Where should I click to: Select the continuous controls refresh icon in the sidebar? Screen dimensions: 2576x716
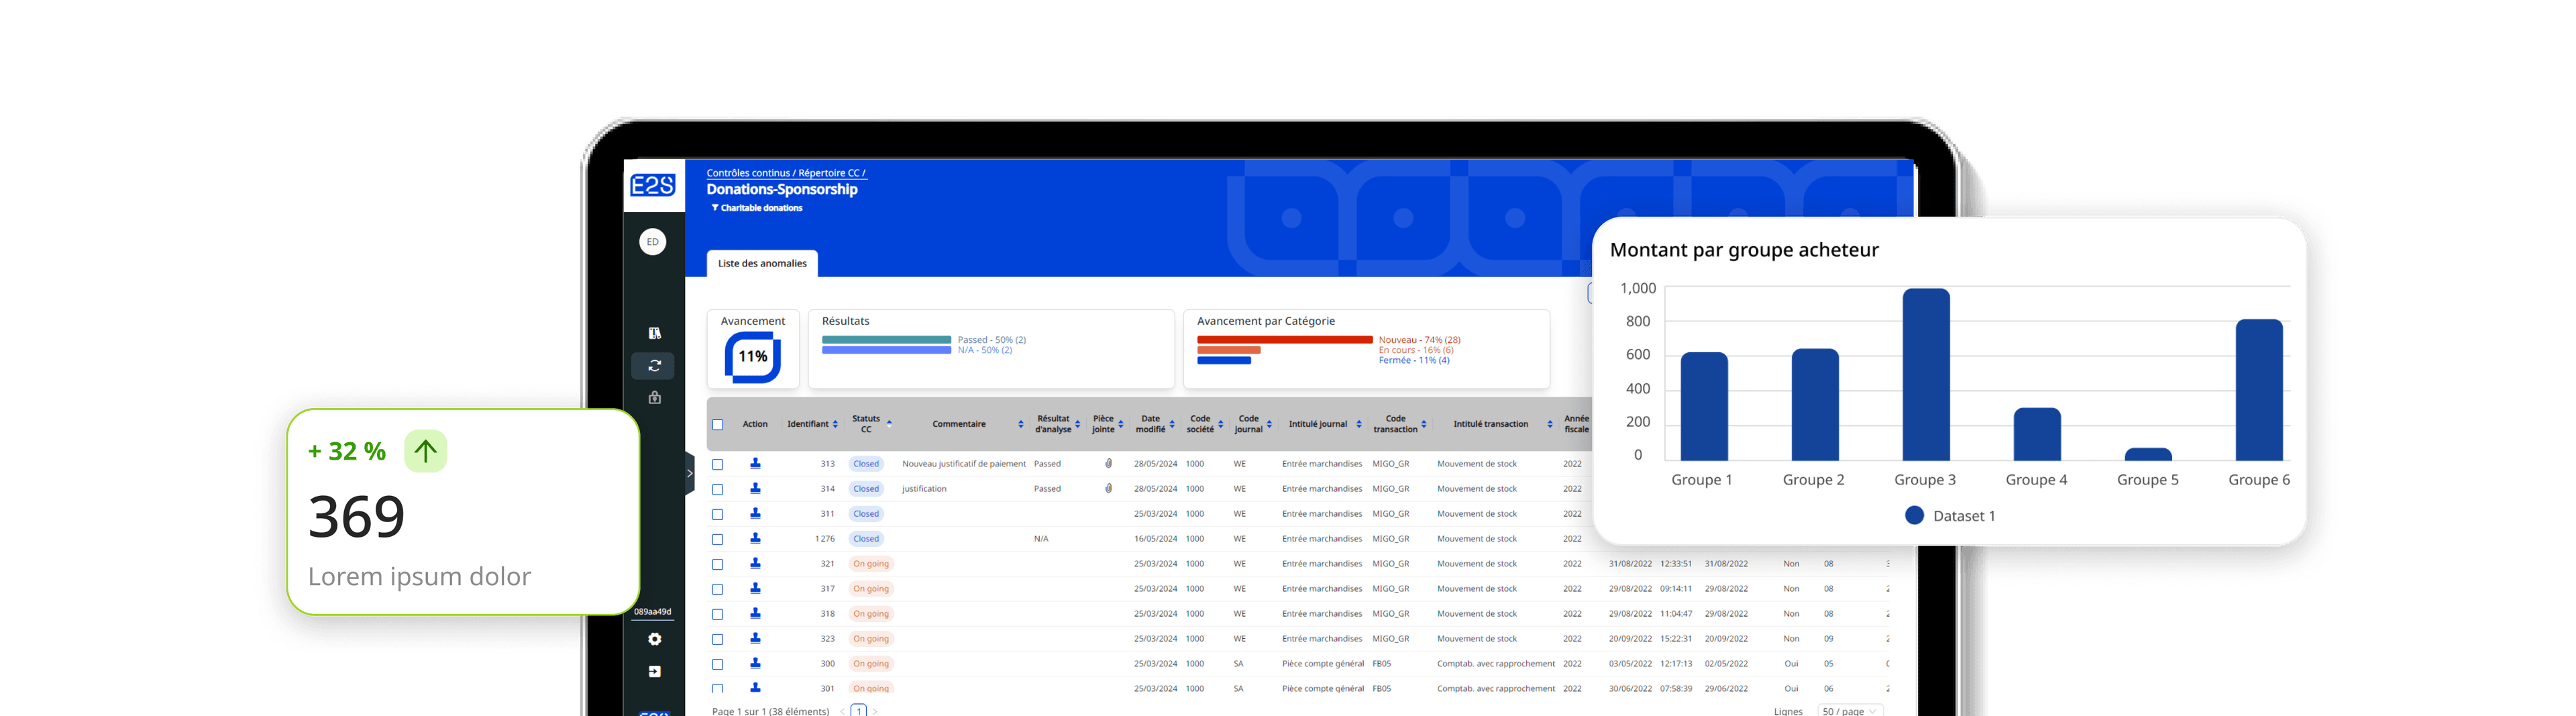pyautogui.click(x=654, y=366)
